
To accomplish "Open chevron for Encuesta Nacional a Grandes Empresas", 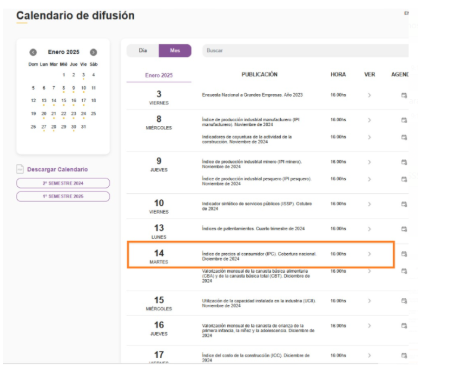I will (x=369, y=95).
